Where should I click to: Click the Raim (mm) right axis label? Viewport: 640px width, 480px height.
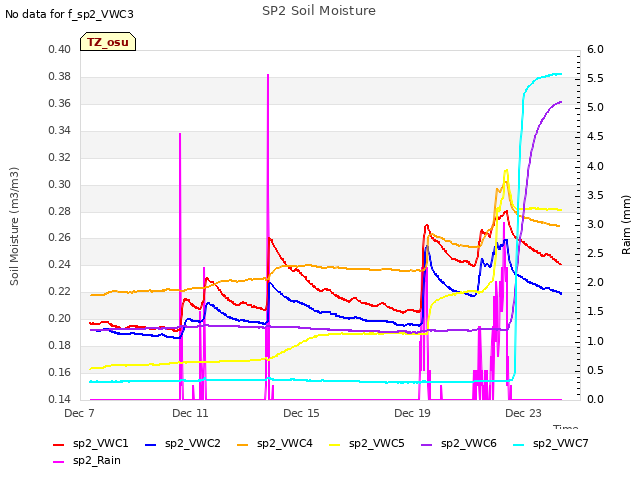[x=626, y=225]
